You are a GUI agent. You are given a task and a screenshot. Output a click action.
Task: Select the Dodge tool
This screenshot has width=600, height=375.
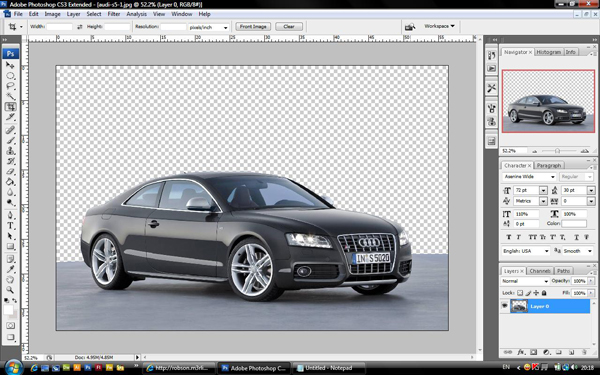[x=10, y=202]
